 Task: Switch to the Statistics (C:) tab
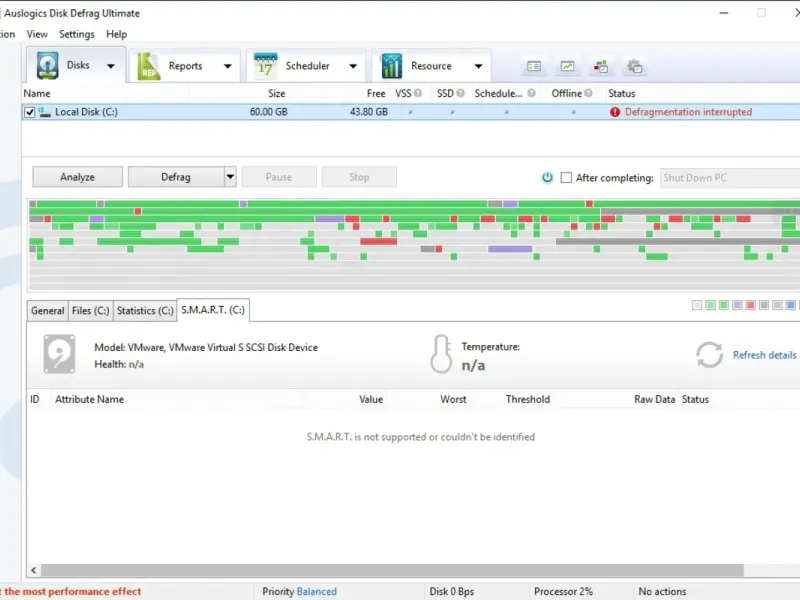pos(145,311)
